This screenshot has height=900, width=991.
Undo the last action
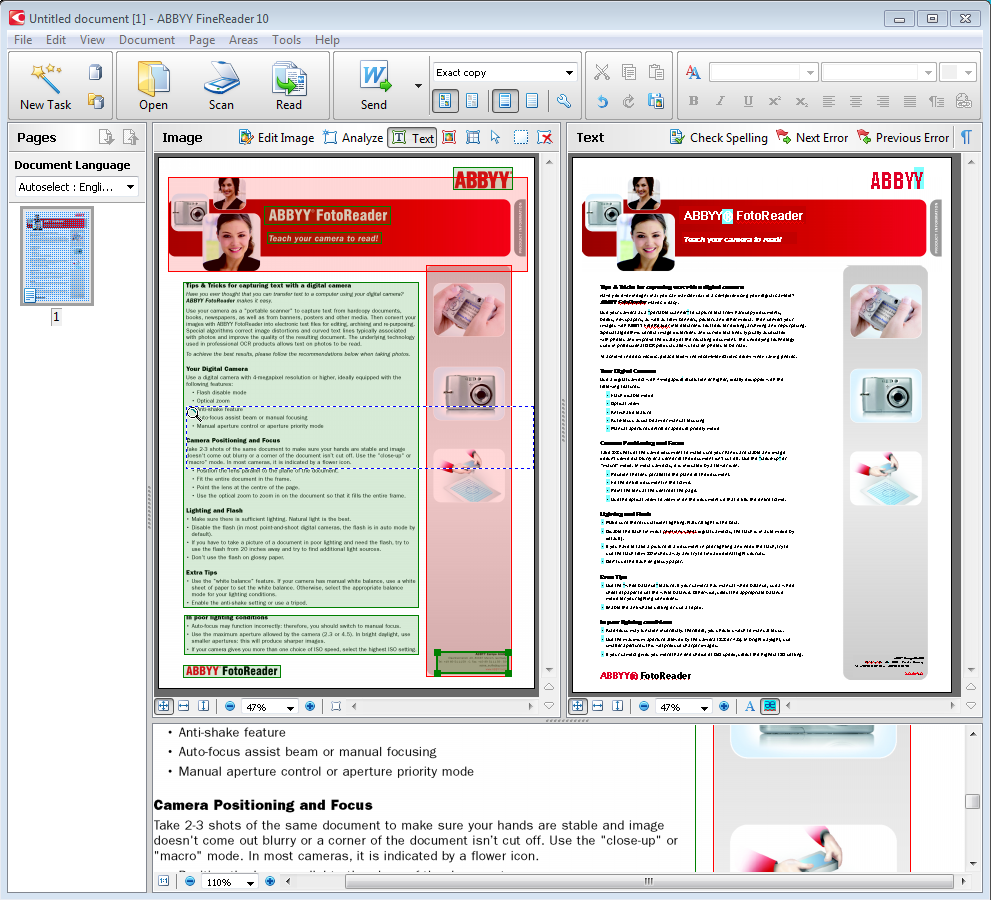602,100
